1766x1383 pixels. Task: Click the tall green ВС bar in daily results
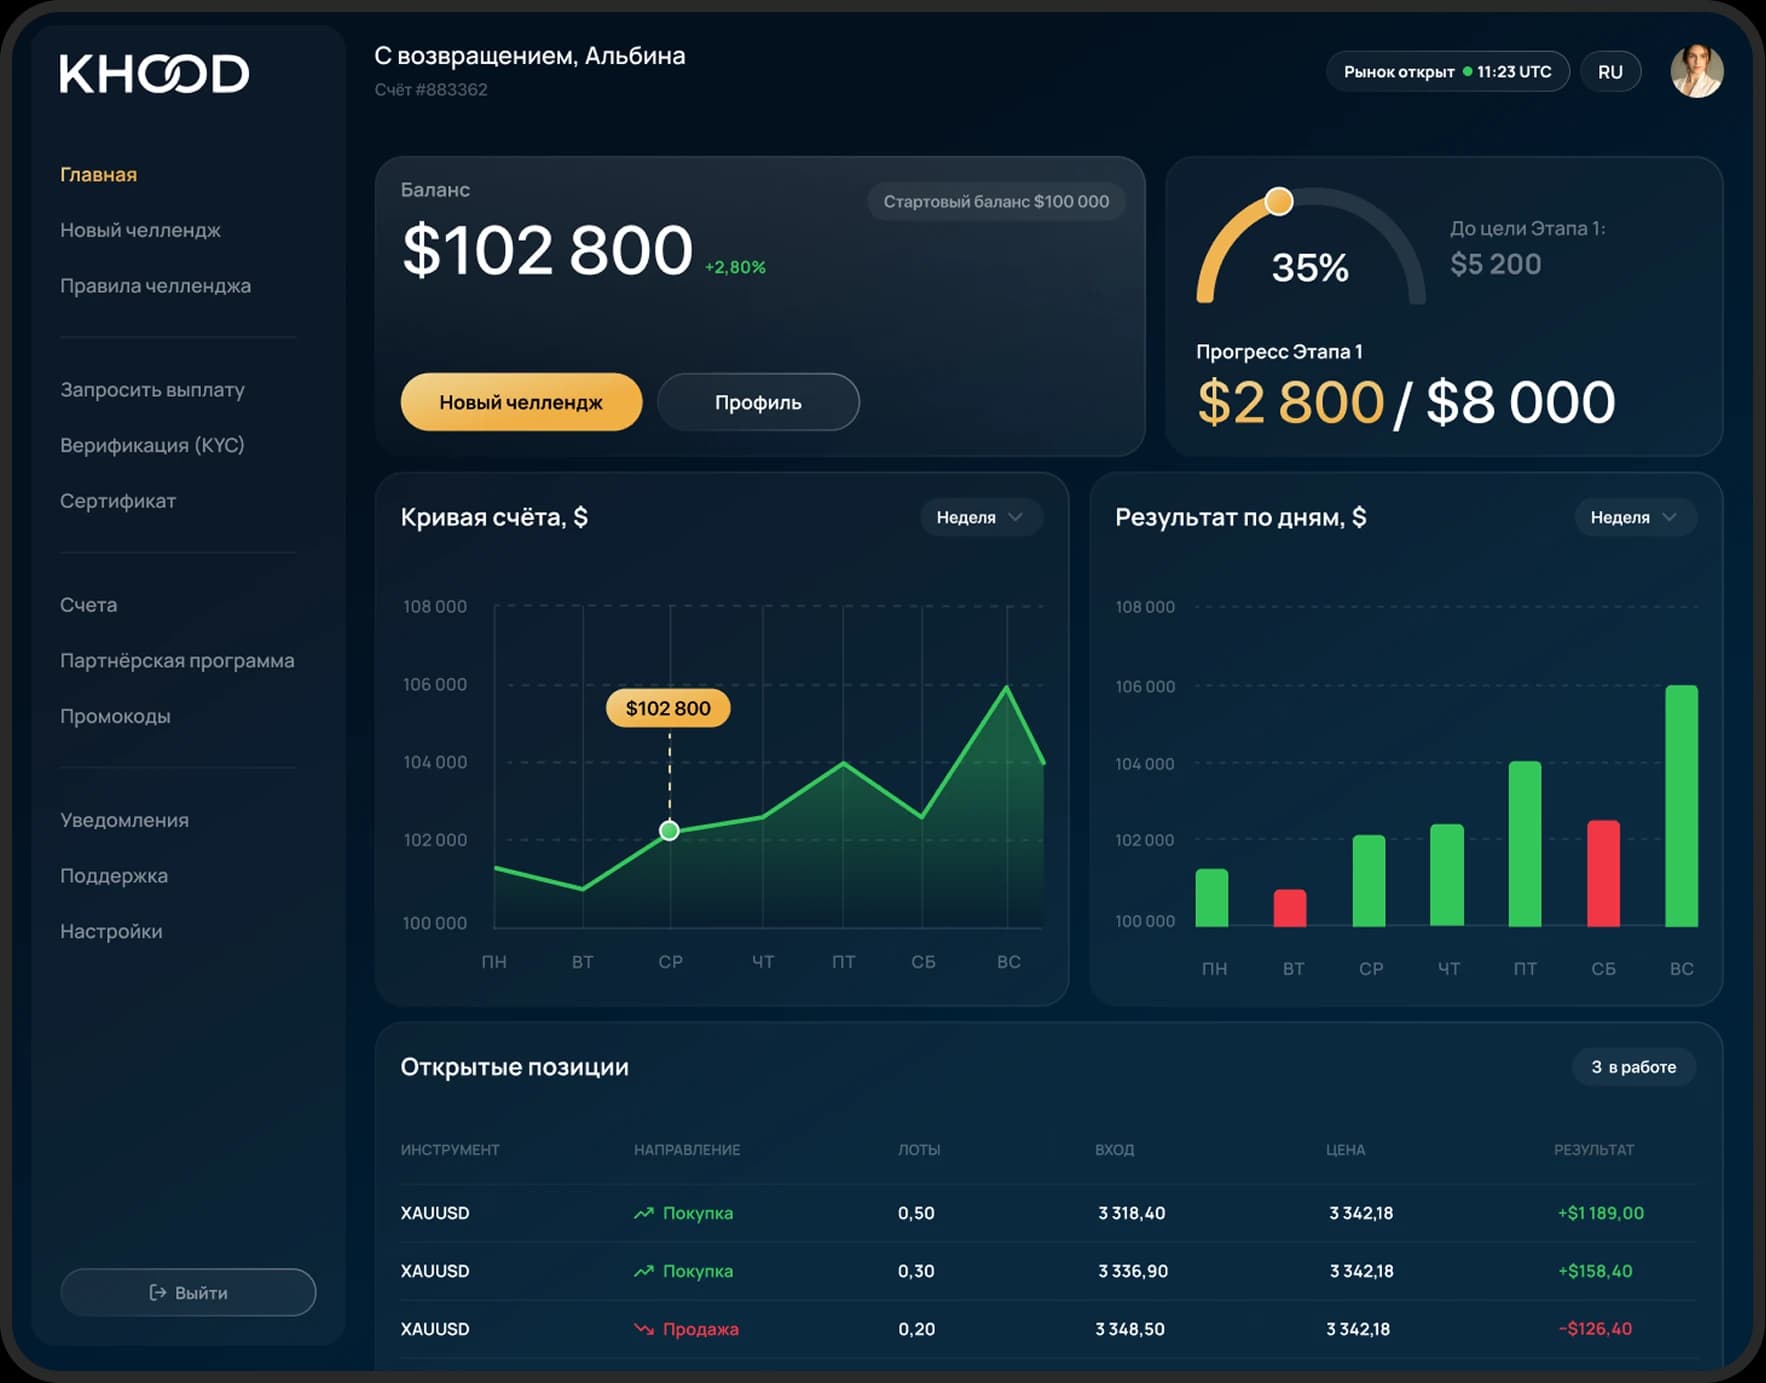click(1681, 806)
